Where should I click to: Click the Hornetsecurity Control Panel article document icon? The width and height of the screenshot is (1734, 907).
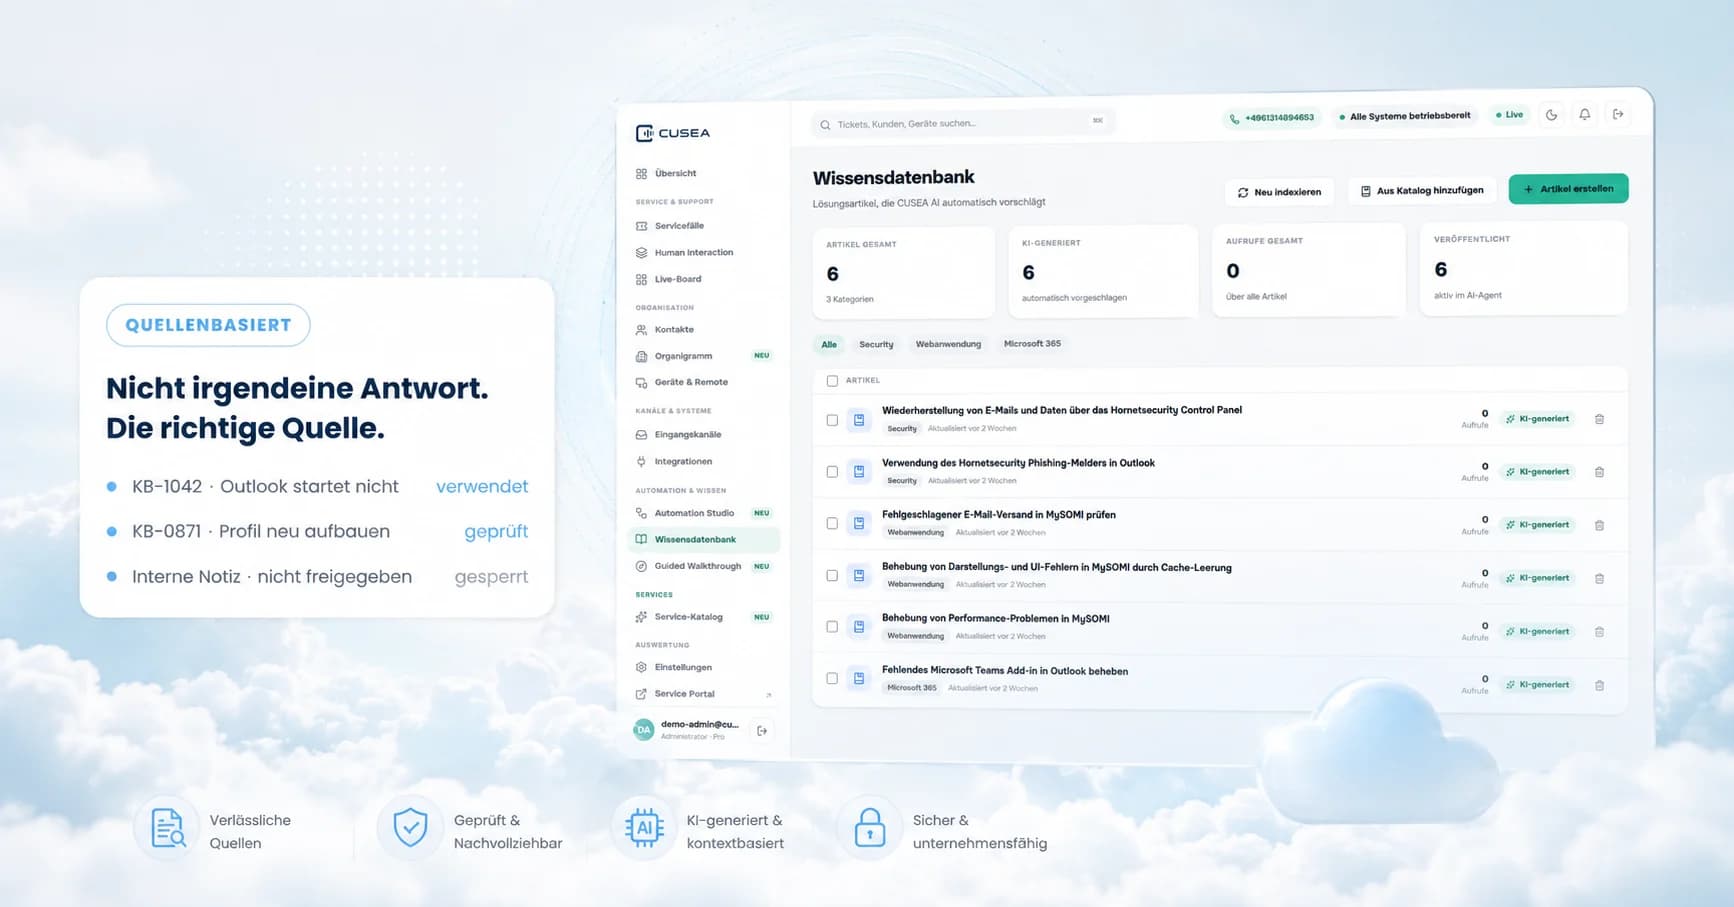859,420
